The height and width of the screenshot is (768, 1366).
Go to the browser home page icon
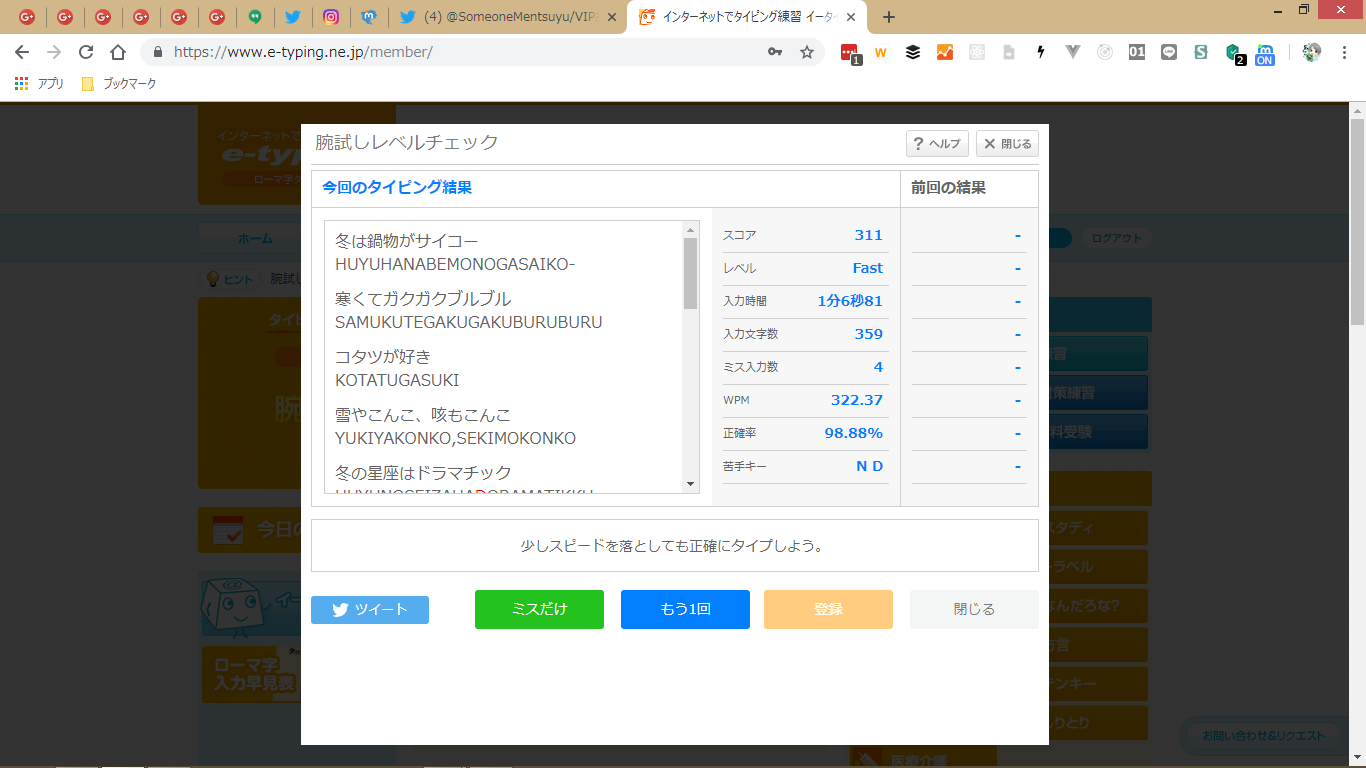pyautogui.click(x=118, y=52)
